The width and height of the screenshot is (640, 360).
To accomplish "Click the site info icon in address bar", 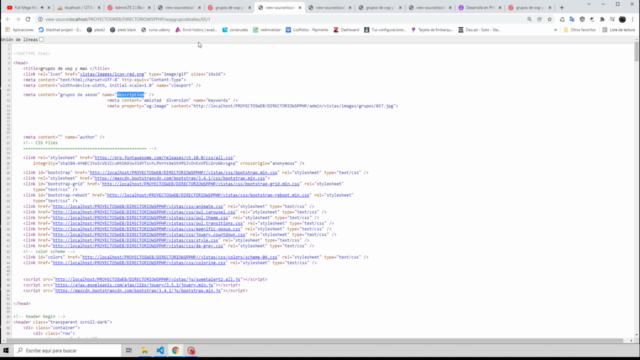I will coord(40,19).
